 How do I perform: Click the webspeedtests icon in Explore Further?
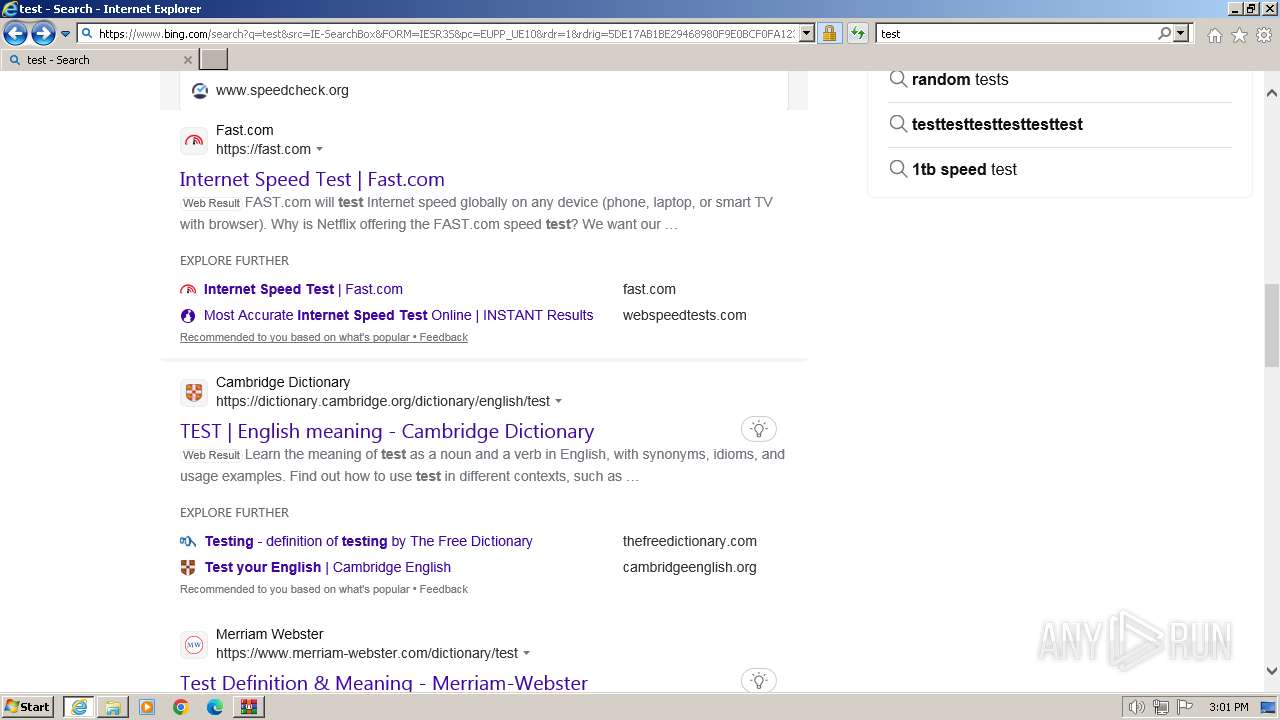[x=188, y=315]
